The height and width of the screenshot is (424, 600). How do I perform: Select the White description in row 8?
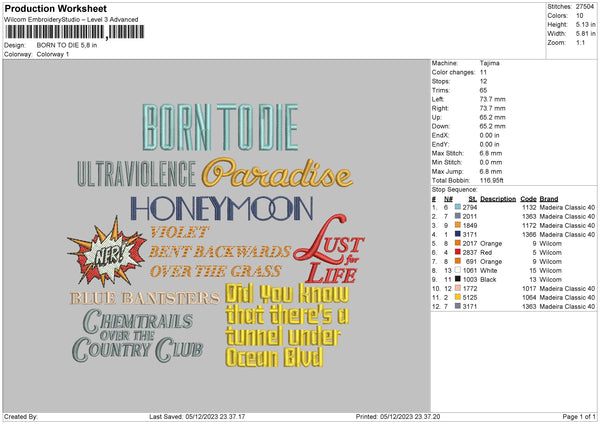pyautogui.click(x=489, y=271)
